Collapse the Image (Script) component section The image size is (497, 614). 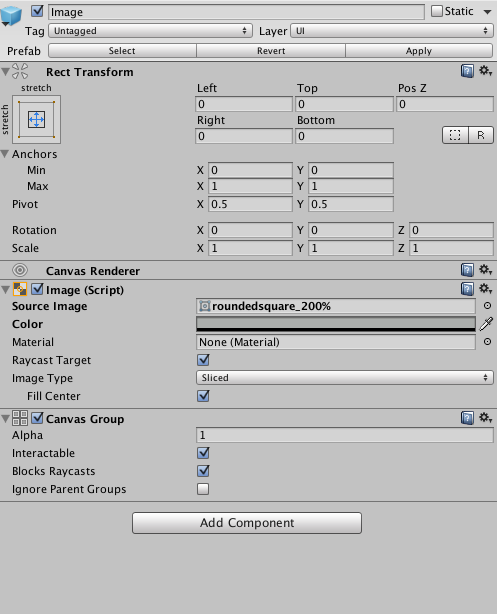(x=5, y=290)
